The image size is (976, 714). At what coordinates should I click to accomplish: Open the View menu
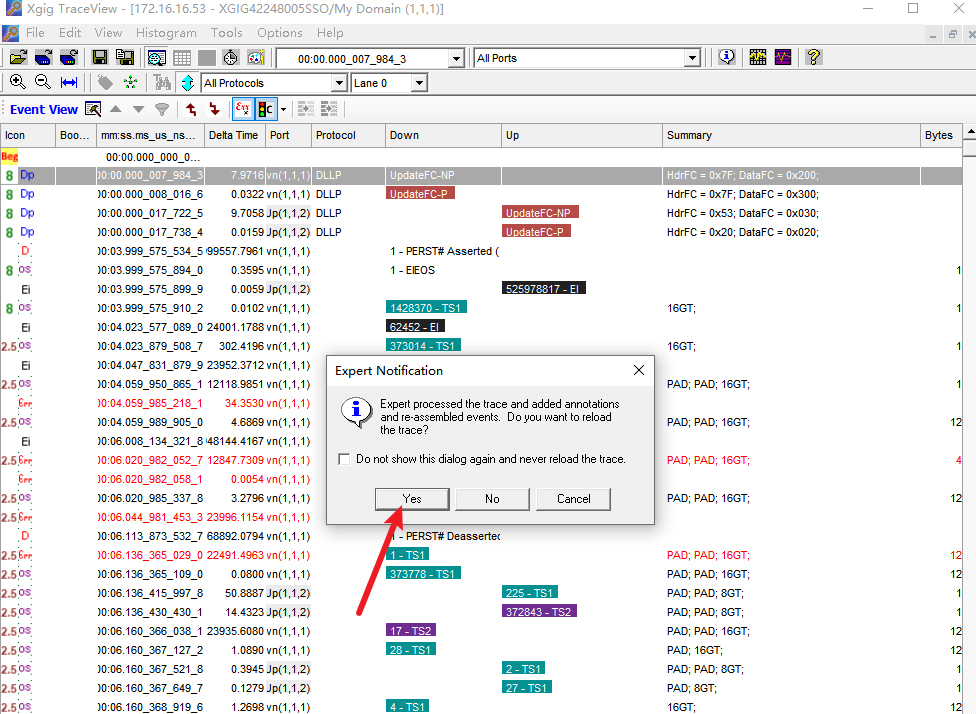(108, 33)
